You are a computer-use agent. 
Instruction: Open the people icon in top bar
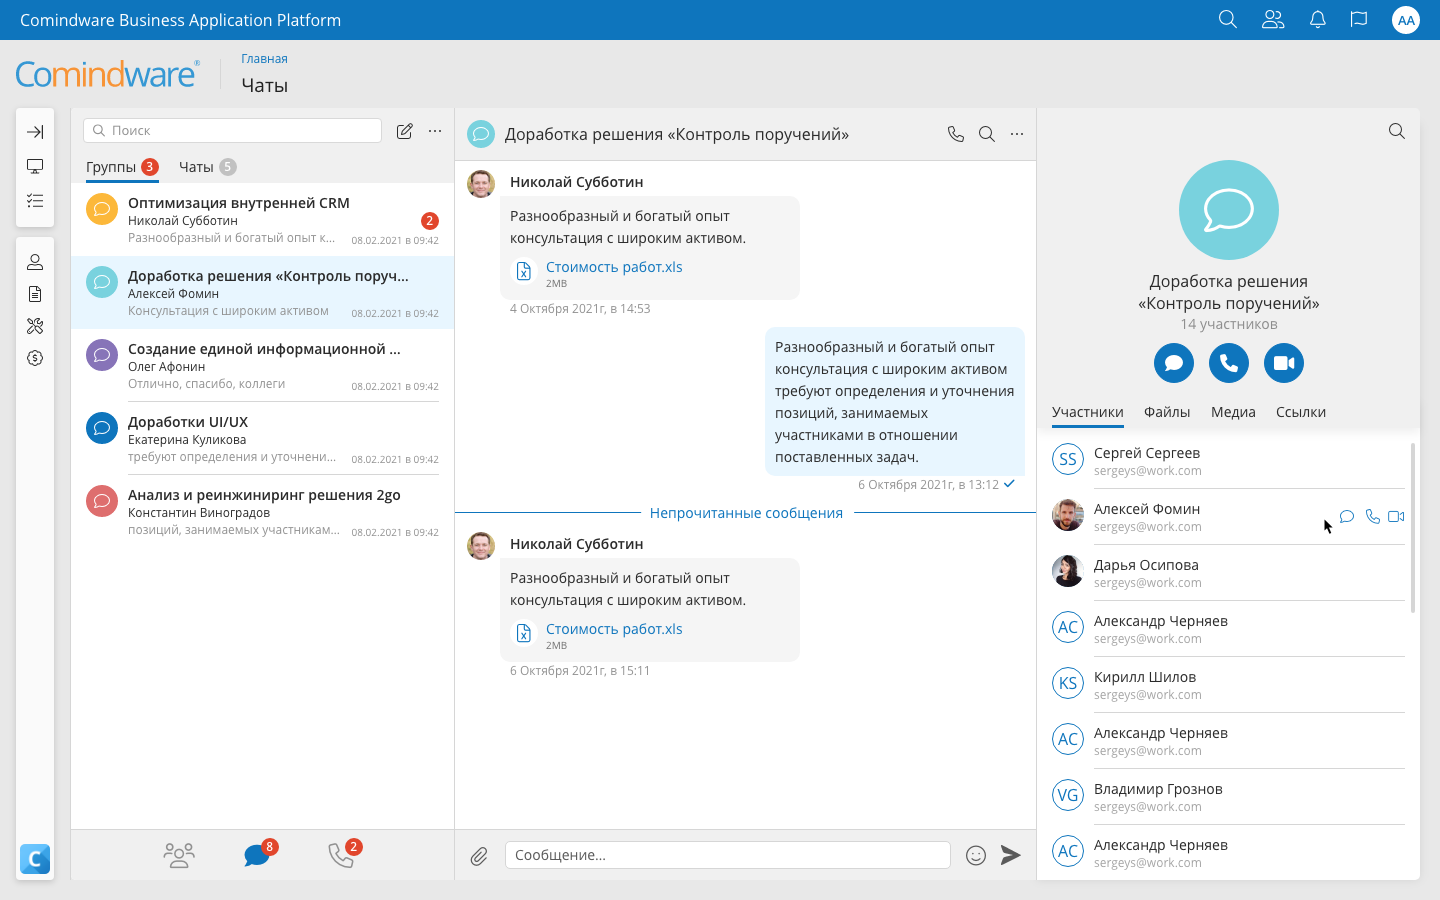[1273, 19]
